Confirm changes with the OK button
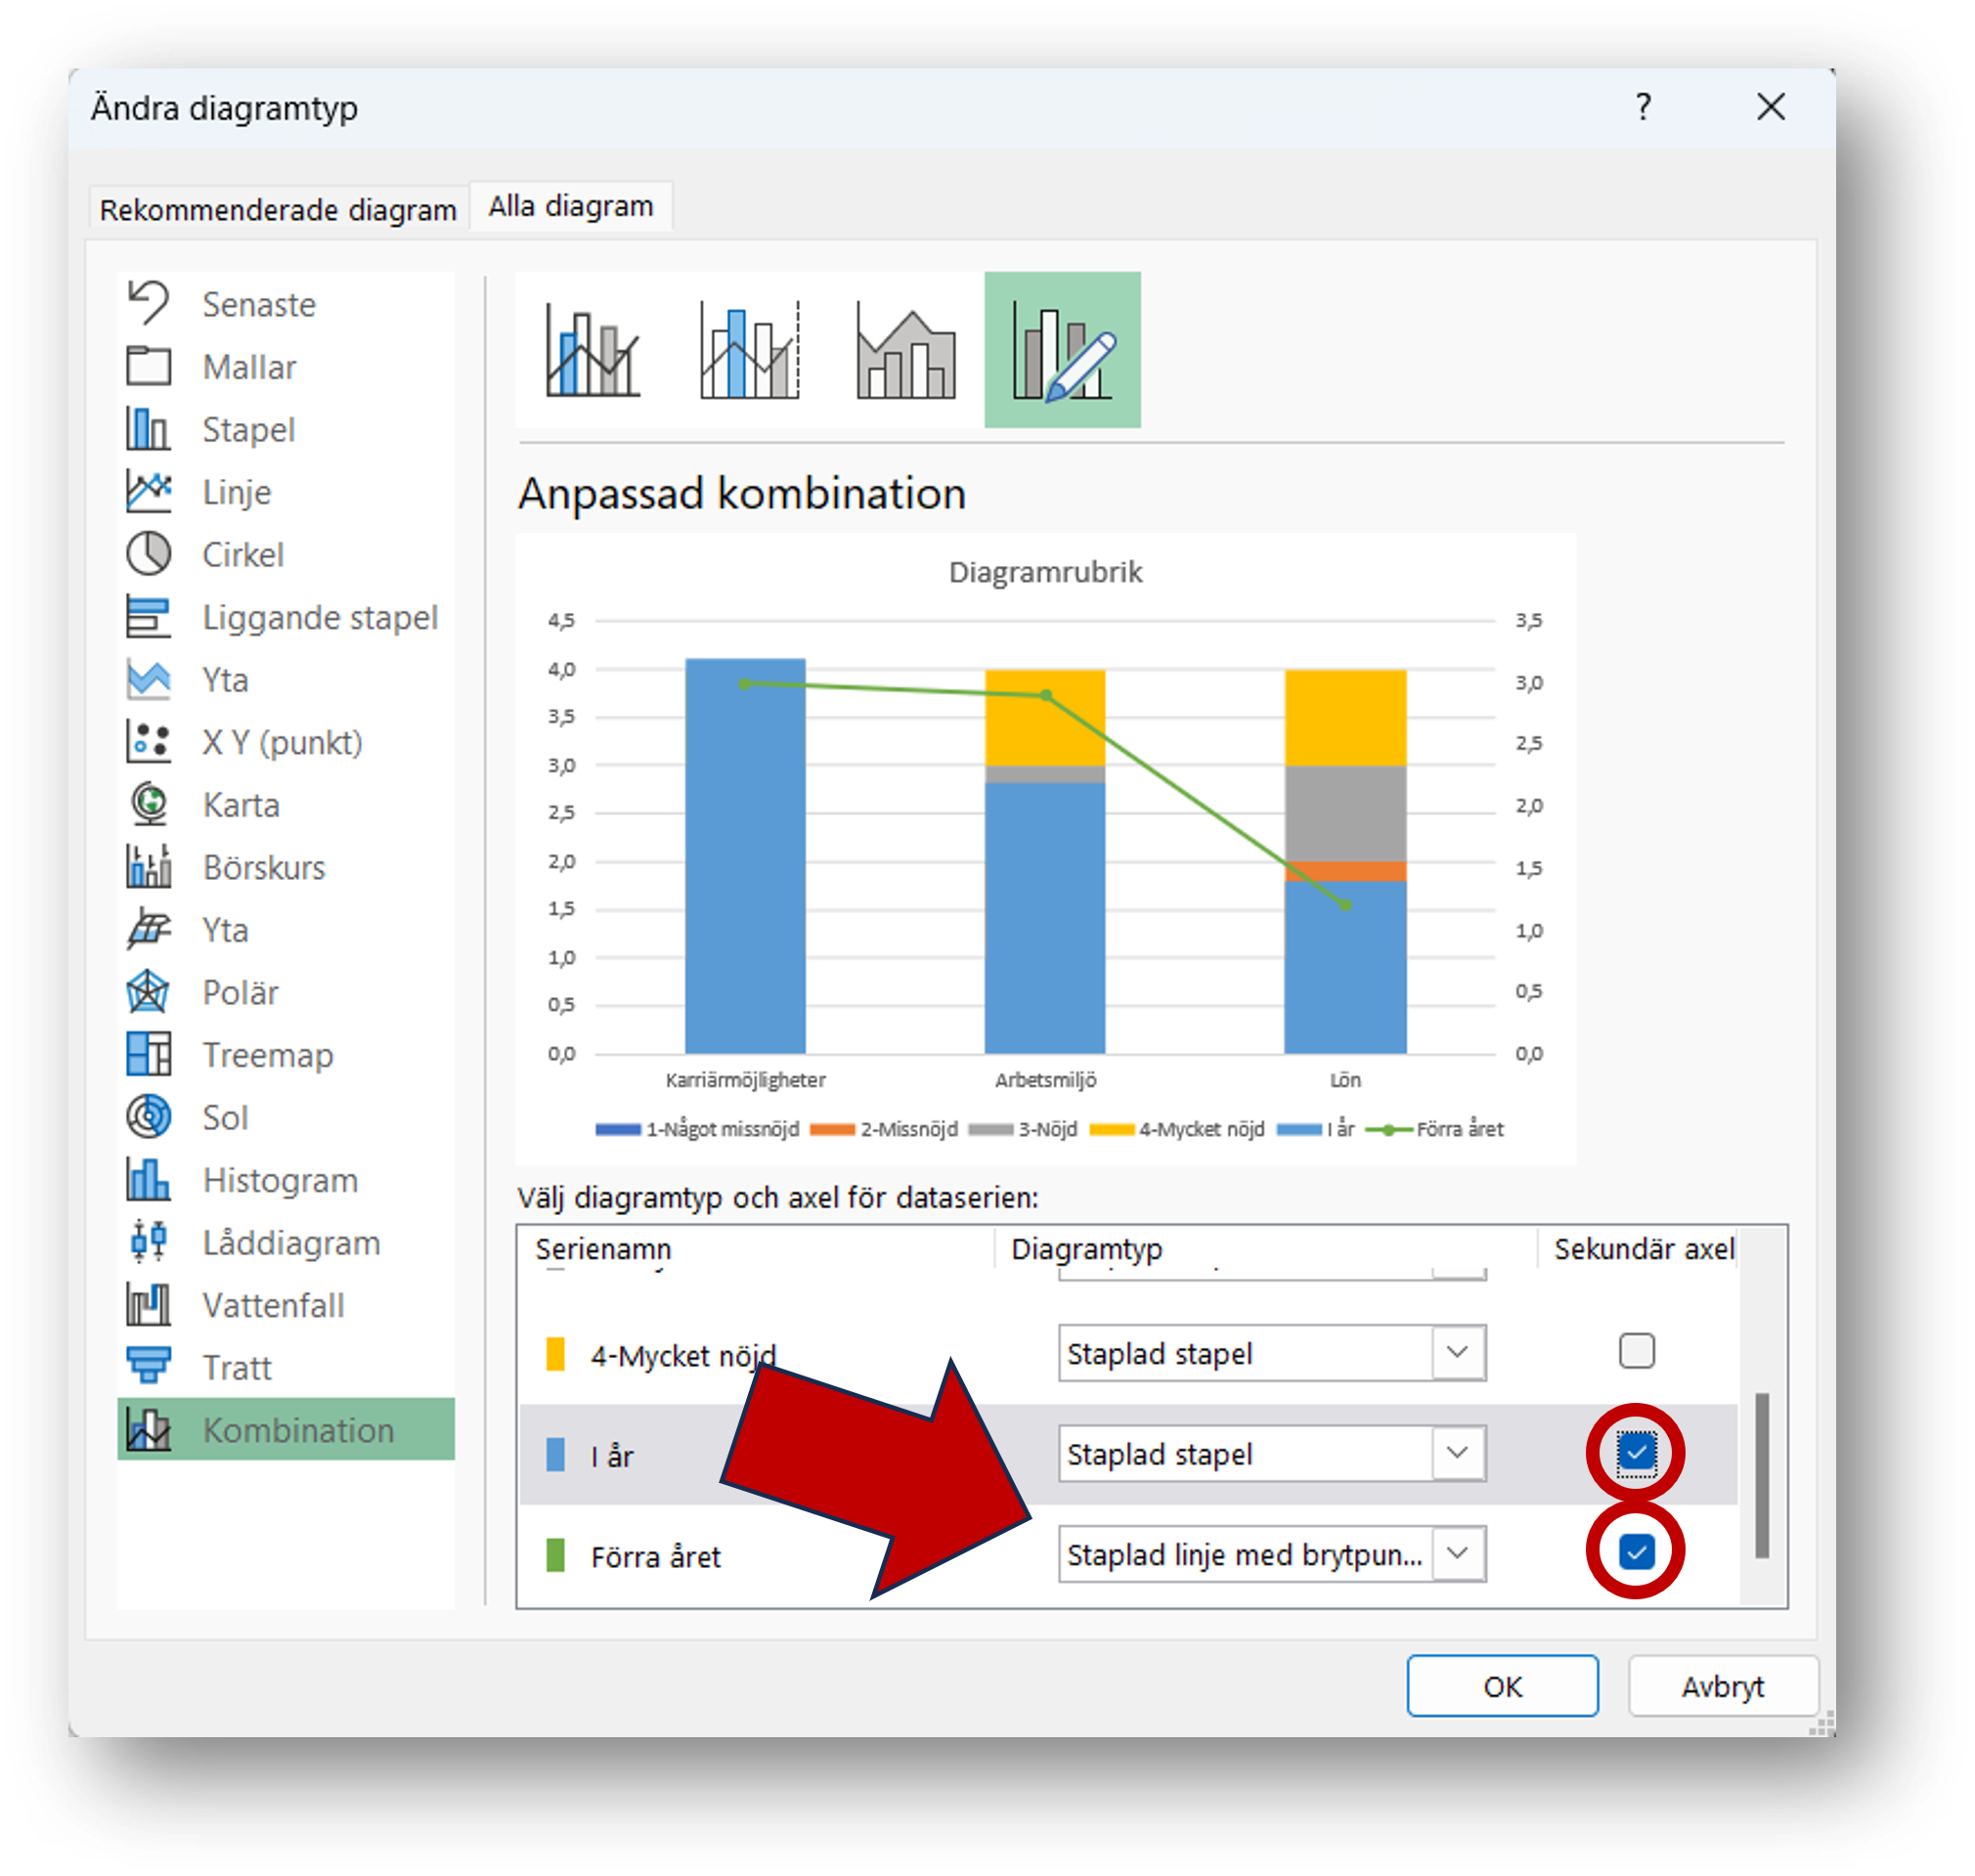 1502,1686
